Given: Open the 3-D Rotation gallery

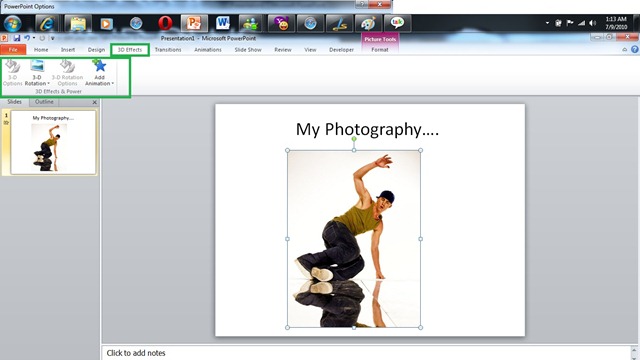Looking at the screenshot, I should click(37, 73).
